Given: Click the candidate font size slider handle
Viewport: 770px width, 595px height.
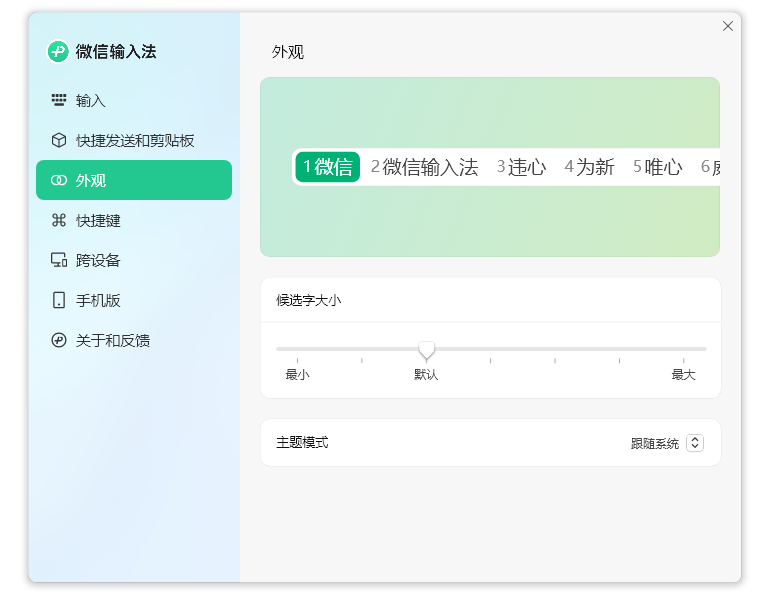Looking at the screenshot, I should pos(427,349).
